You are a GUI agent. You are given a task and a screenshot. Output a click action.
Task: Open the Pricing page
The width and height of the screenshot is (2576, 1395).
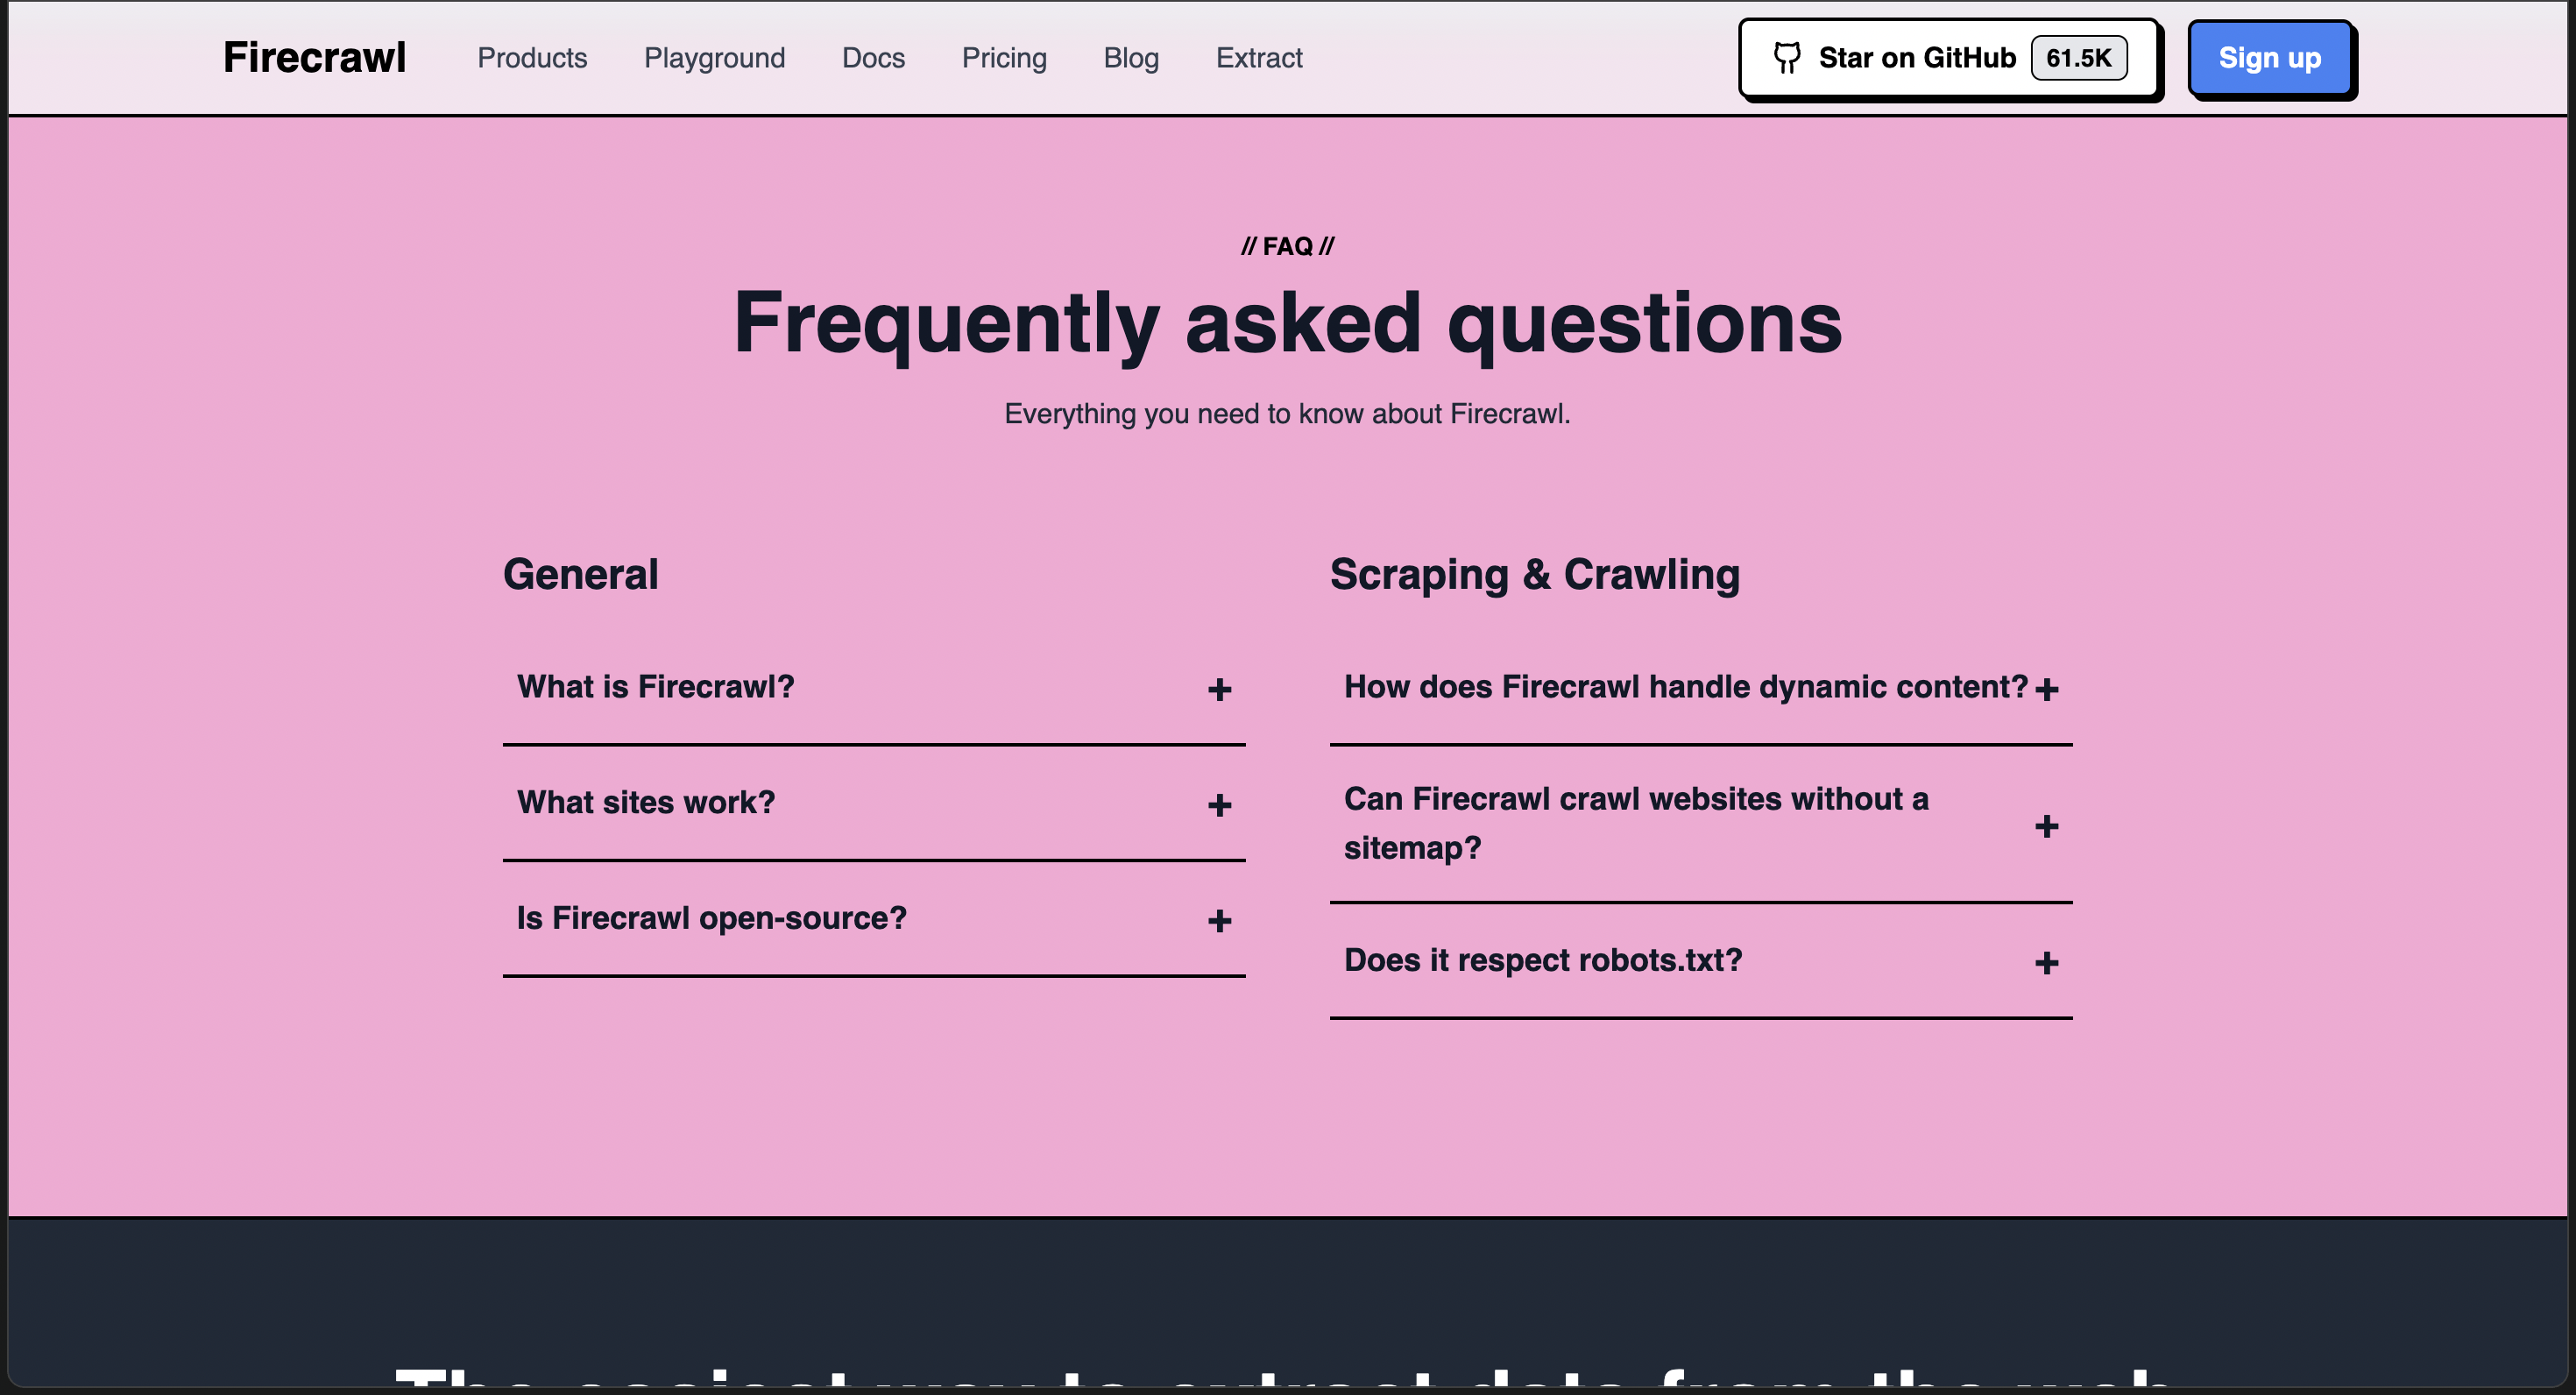pyautogui.click(x=1004, y=58)
